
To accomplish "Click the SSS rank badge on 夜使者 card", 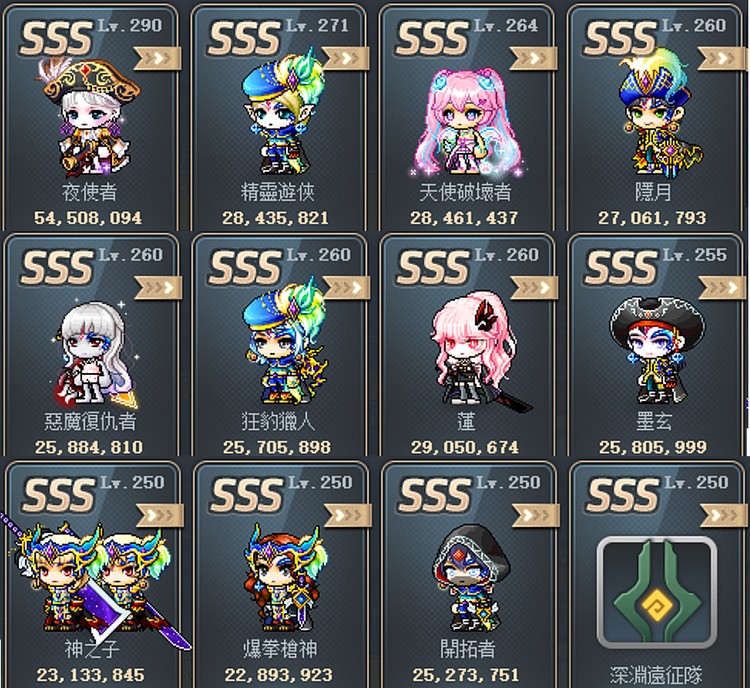I will pos(56,38).
